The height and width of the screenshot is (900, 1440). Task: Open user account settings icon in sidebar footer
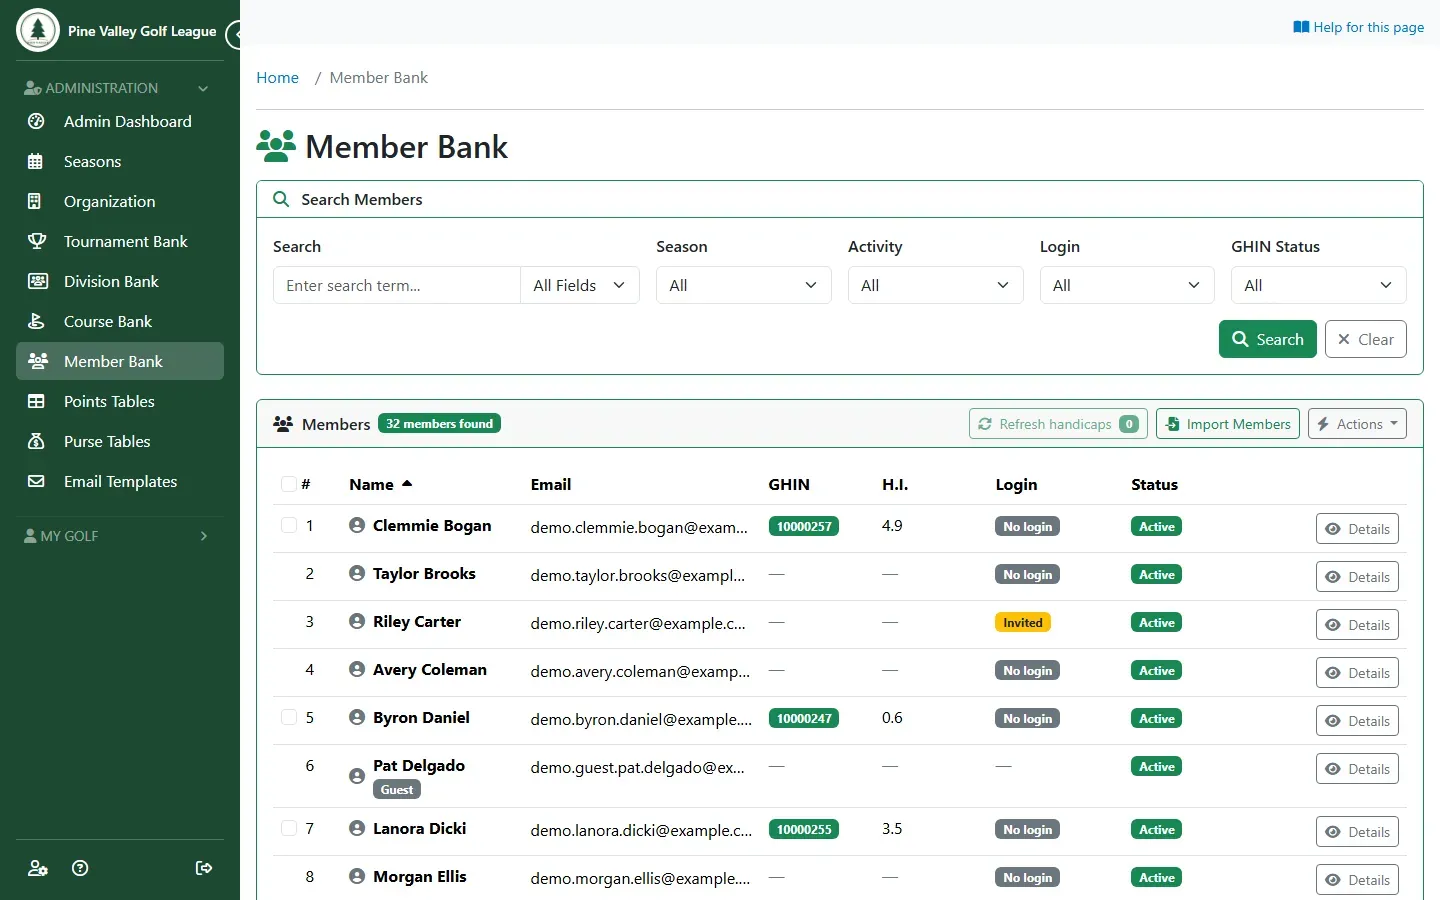click(38, 868)
